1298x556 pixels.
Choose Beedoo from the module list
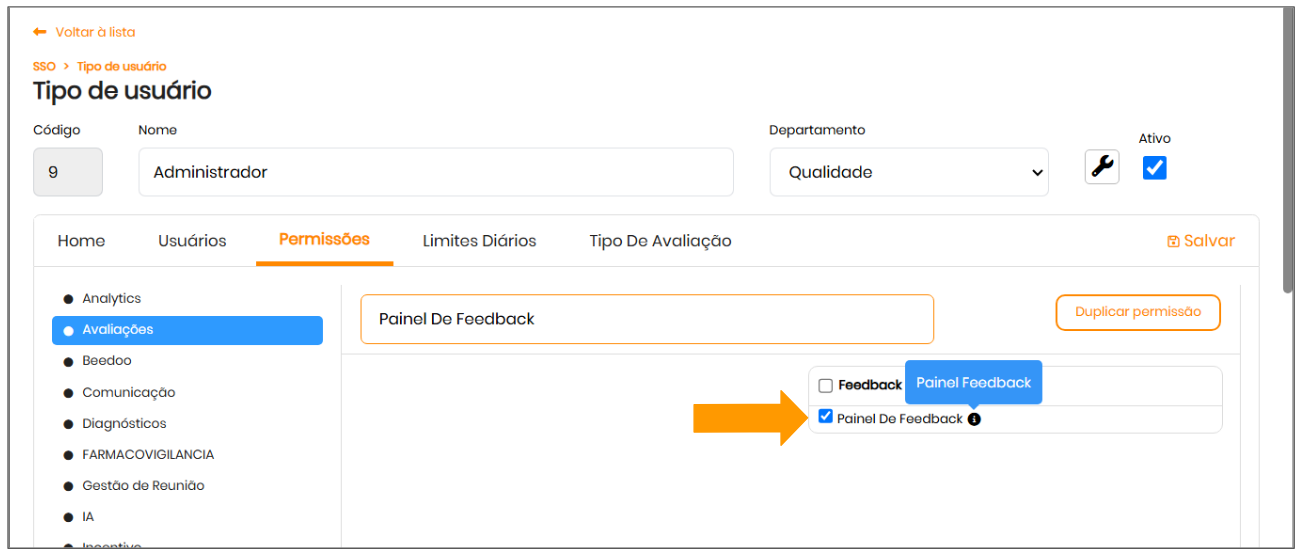[107, 360]
